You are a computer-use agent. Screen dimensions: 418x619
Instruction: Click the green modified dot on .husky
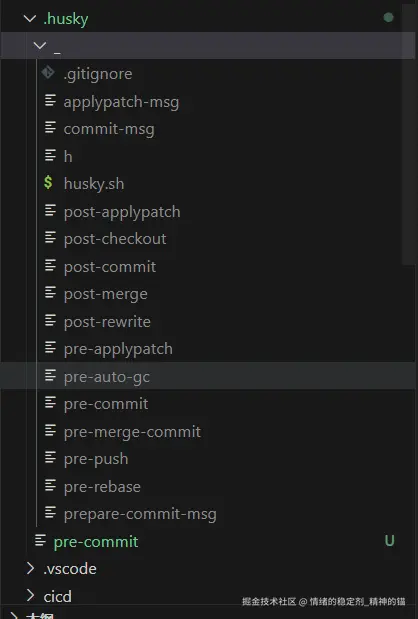tap(388, 17)
